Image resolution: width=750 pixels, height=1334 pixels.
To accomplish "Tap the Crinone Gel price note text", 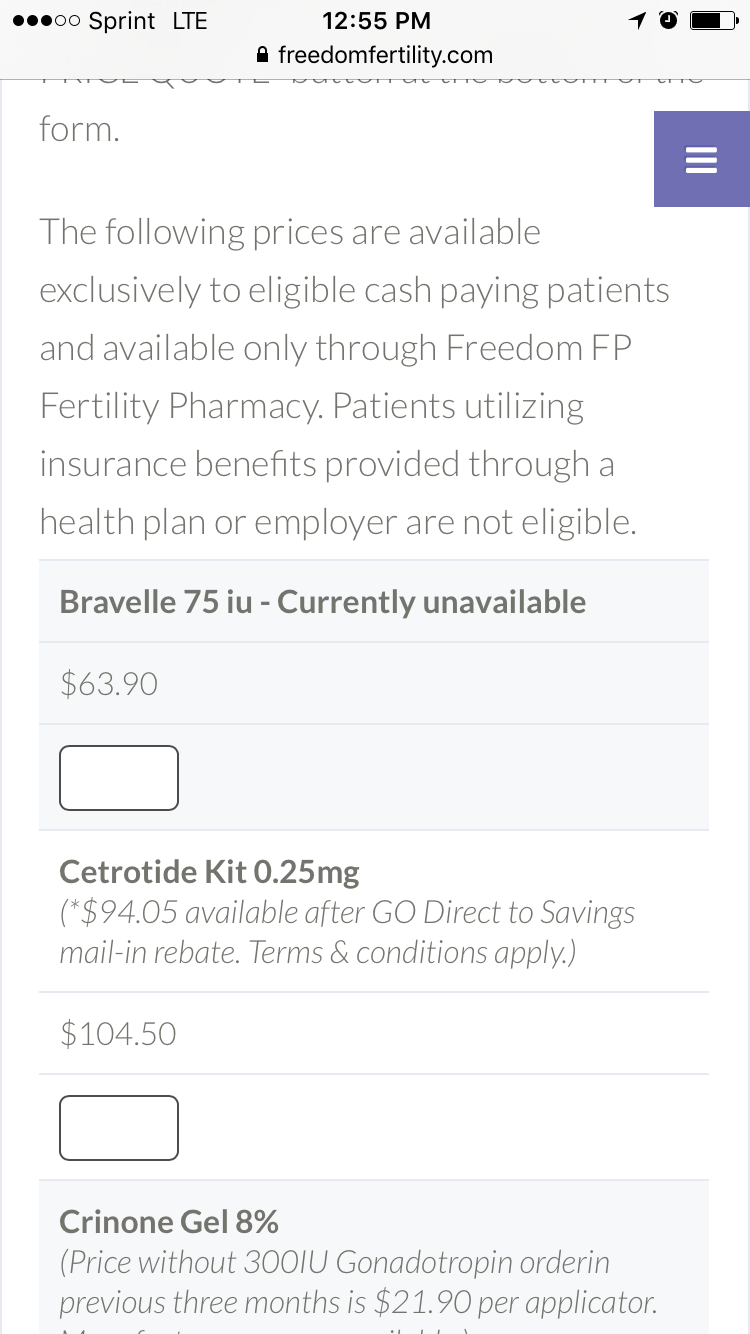I will click(357, 1282).
